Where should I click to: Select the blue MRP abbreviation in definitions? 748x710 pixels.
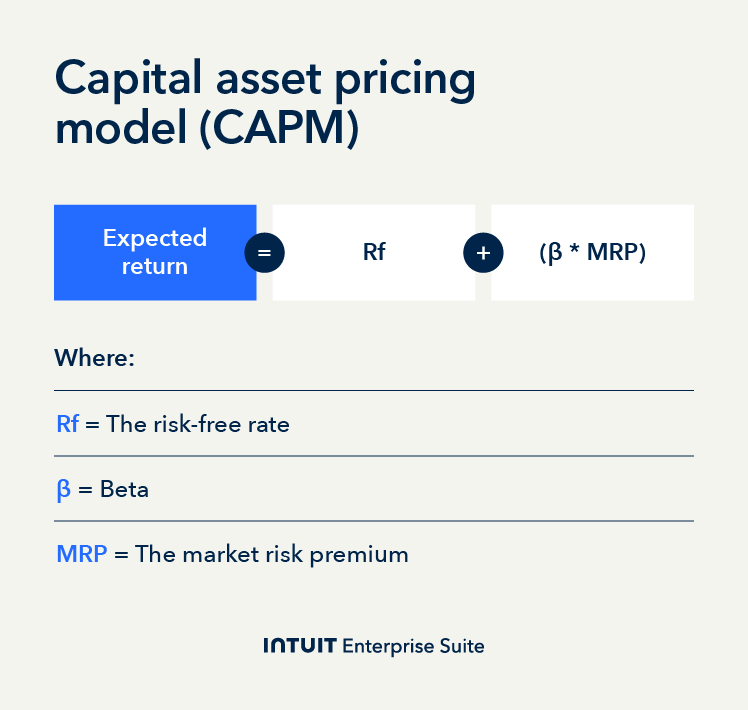(x=82, y=554)
